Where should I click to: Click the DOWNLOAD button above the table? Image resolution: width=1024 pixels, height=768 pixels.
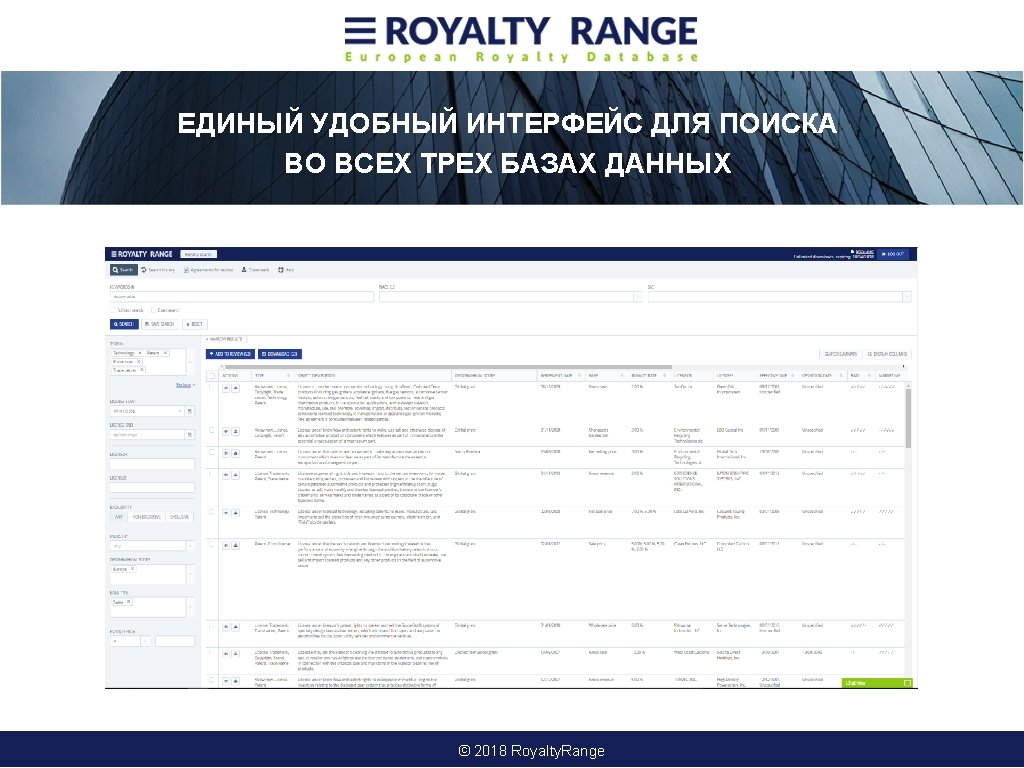coord(280,354)
